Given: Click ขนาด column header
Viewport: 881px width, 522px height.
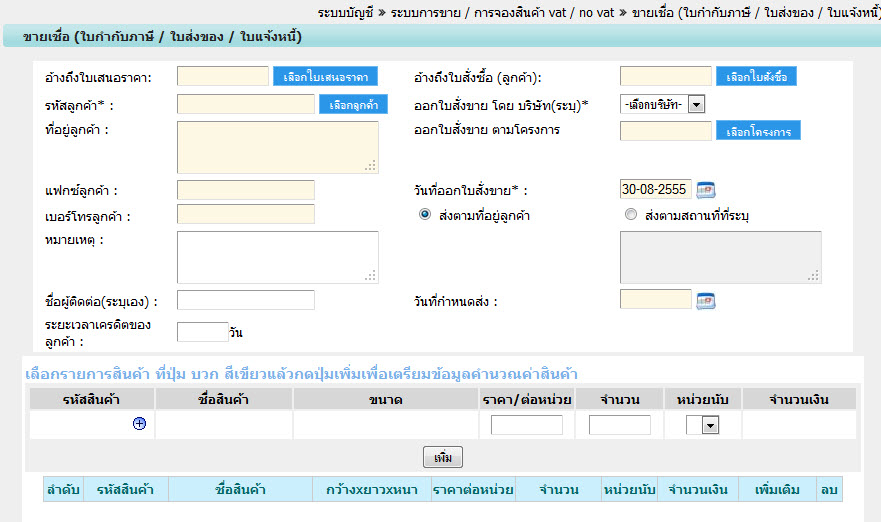Looking at the screenshot, I should (x=385, y=400).
